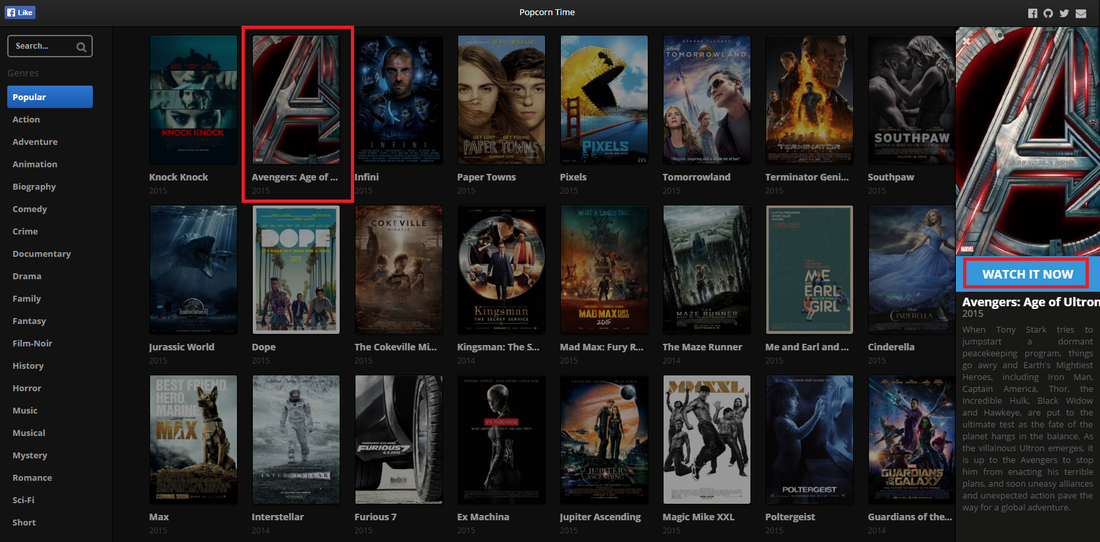The image size is (1100, 542).
Task: Open the Southpaw poster
Action: pos(911,100)
